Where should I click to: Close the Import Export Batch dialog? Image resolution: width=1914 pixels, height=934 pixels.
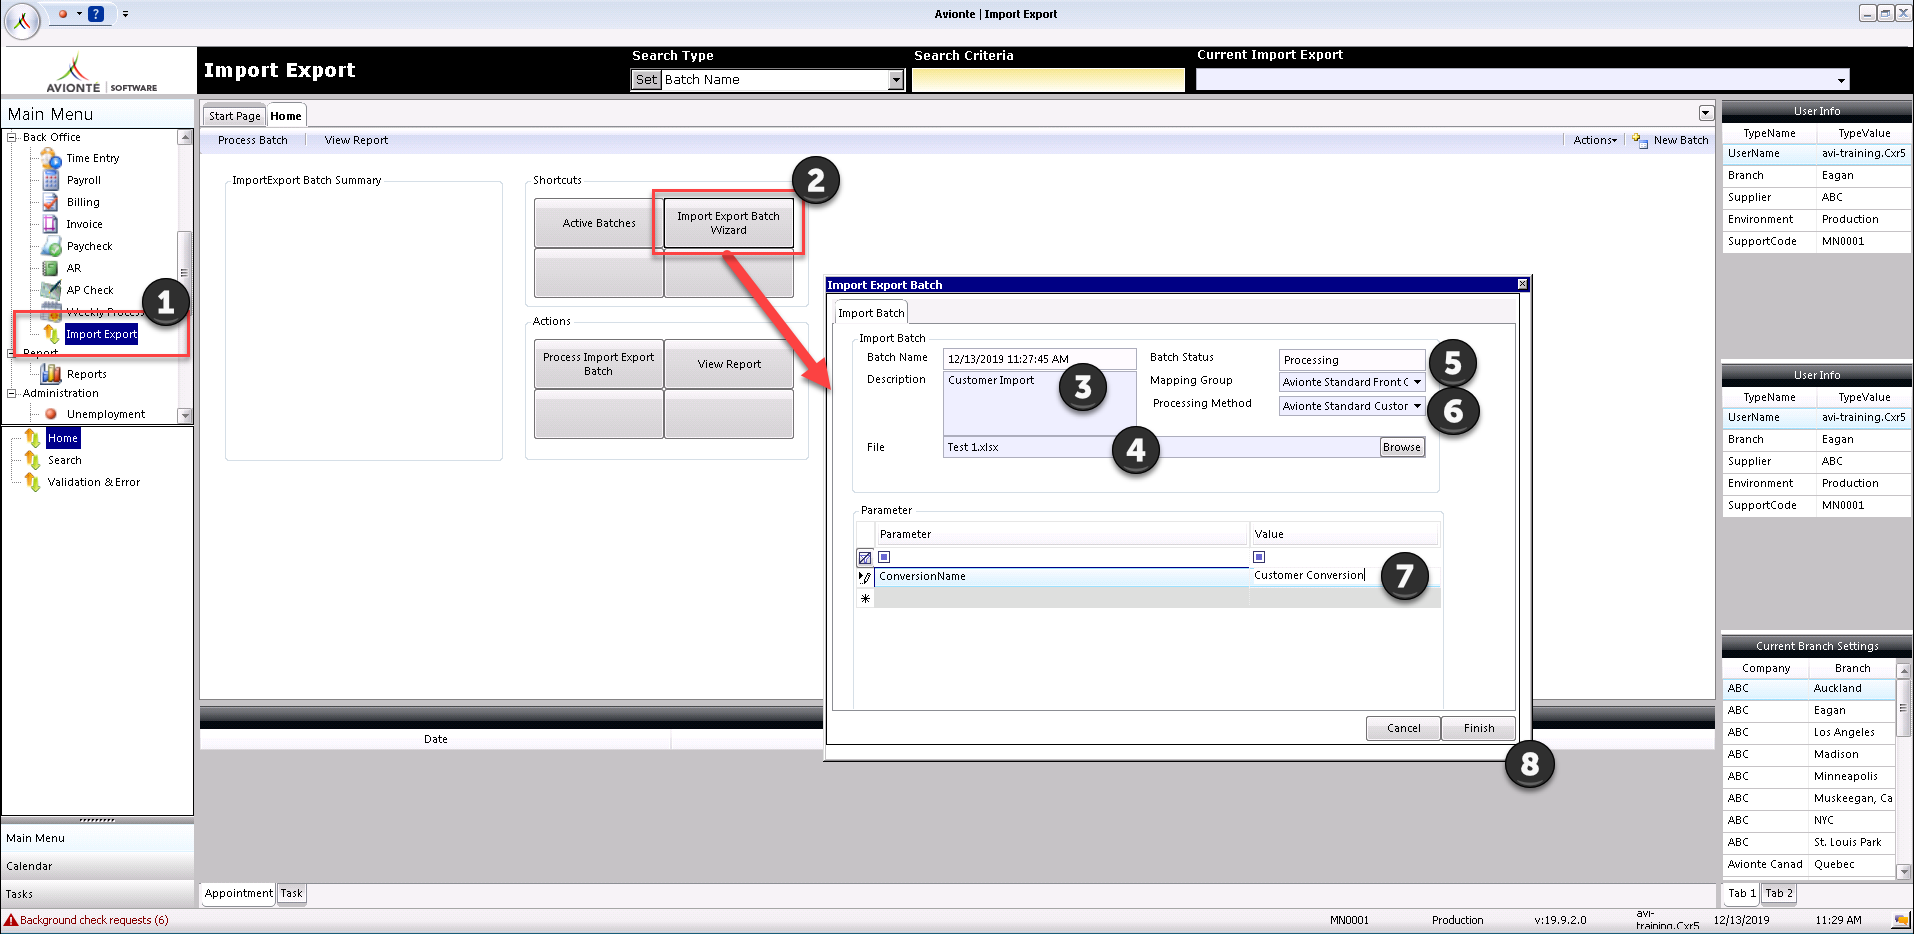[x=1522, y=285]
